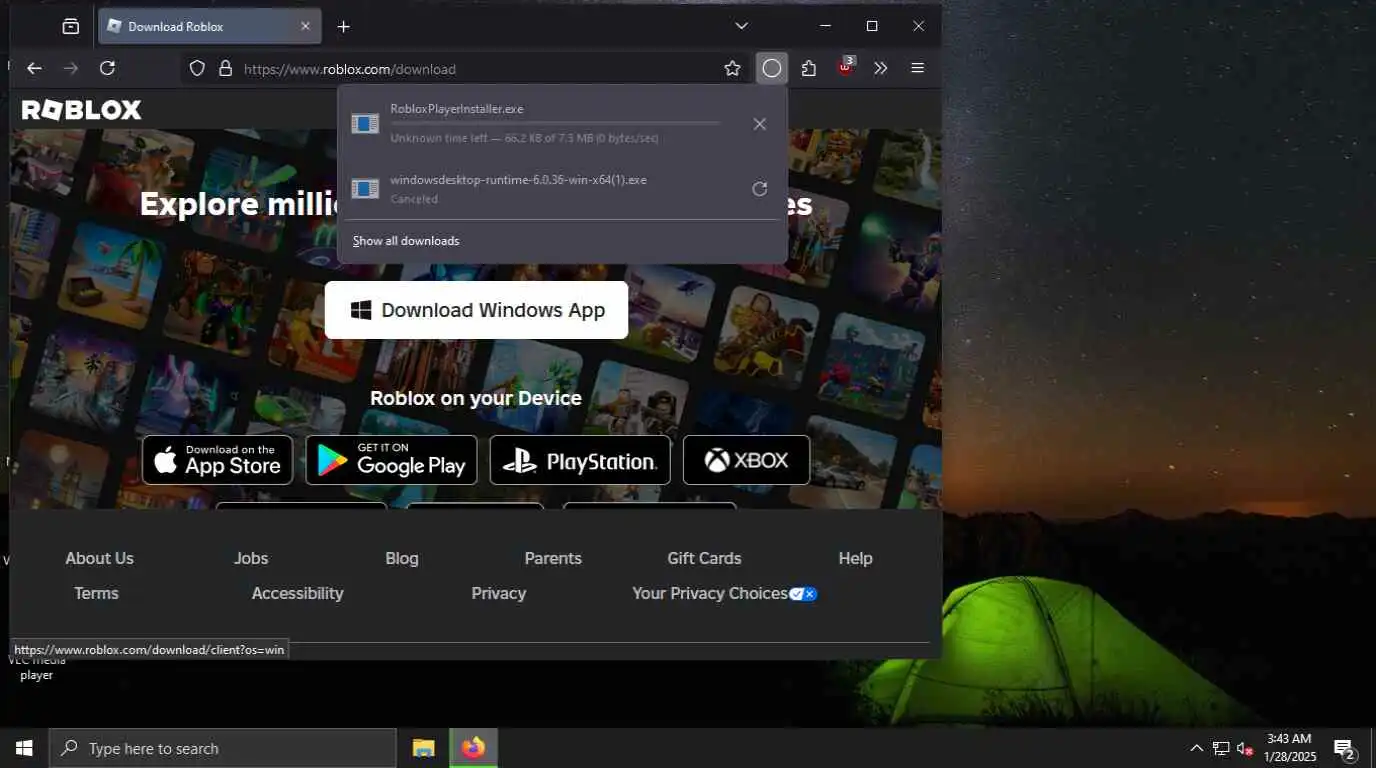The height and width of the screenshot is (768, 1376).
Task: Toggle the downloads panel button
Action: tap(771, 68)
